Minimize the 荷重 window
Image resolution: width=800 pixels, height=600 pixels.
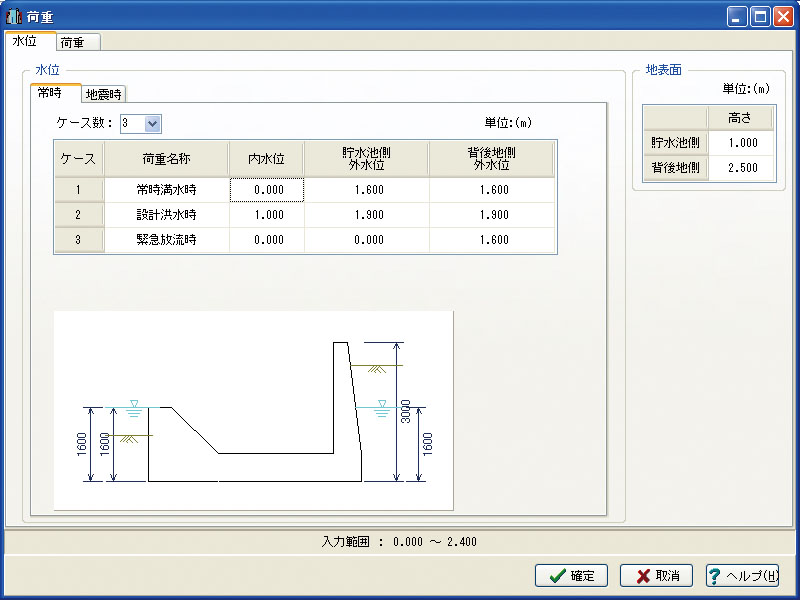click(x=736, y=17)
